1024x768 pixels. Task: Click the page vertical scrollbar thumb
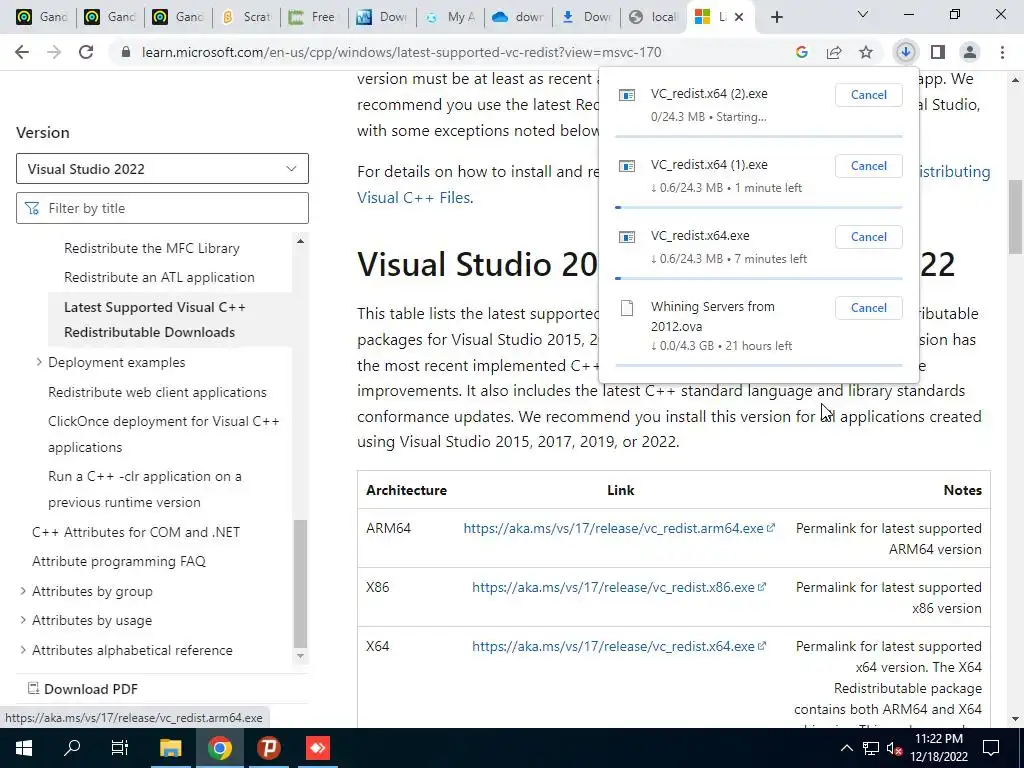[1016, 217]
